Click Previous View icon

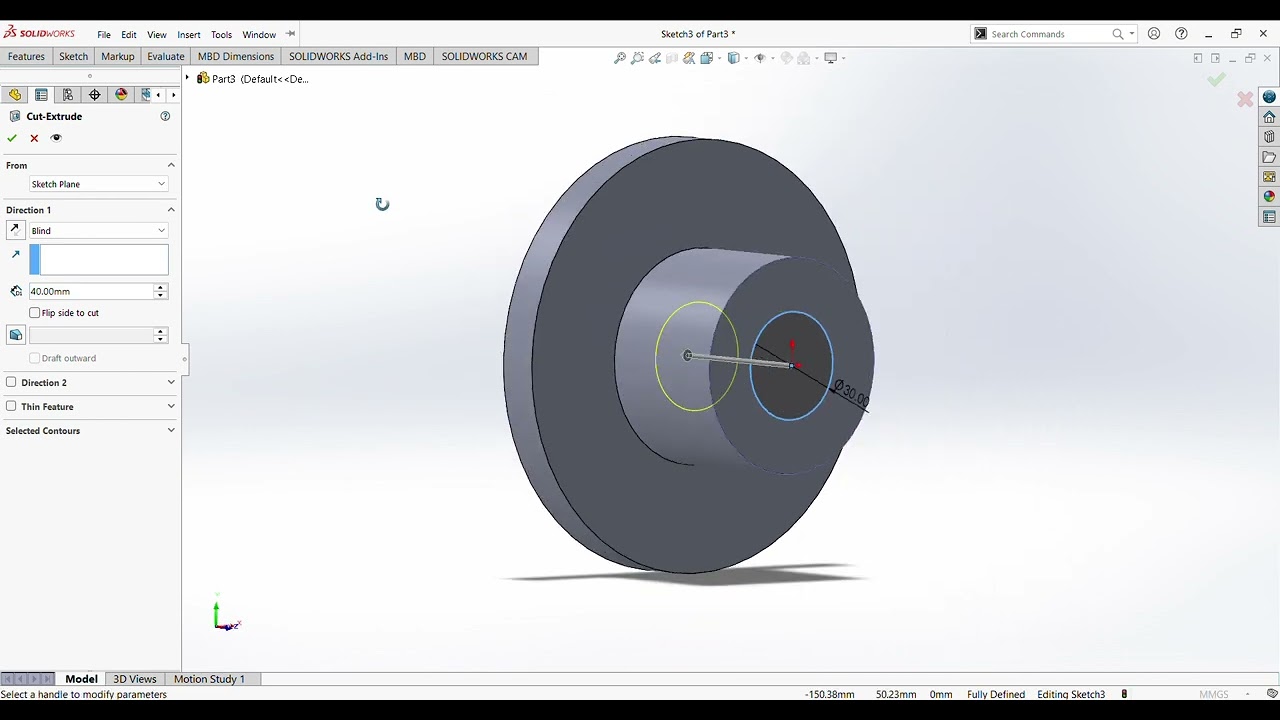click(x=655, y=58)
